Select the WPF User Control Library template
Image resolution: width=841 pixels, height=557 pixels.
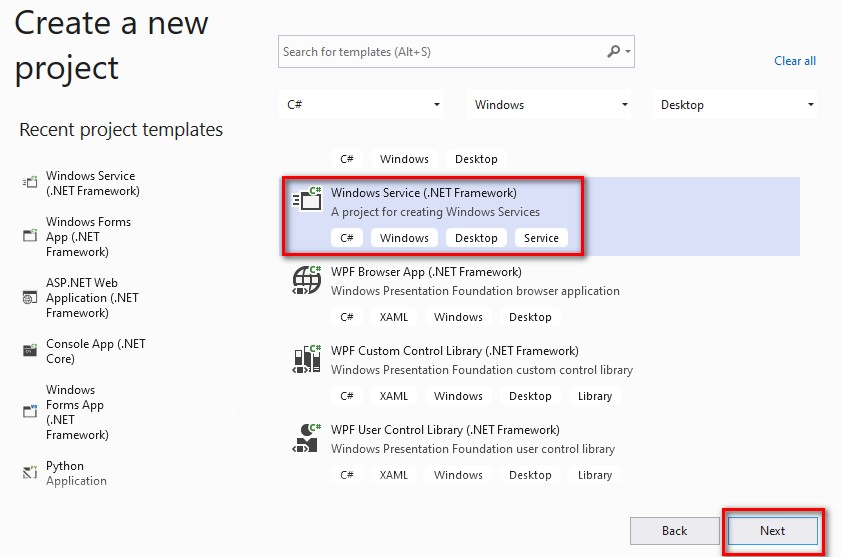[x=541, y=453]
